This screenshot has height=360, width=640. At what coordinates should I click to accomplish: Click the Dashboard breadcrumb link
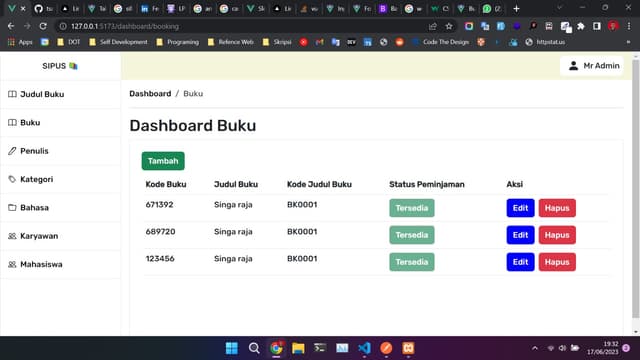(x=150, y=94)
